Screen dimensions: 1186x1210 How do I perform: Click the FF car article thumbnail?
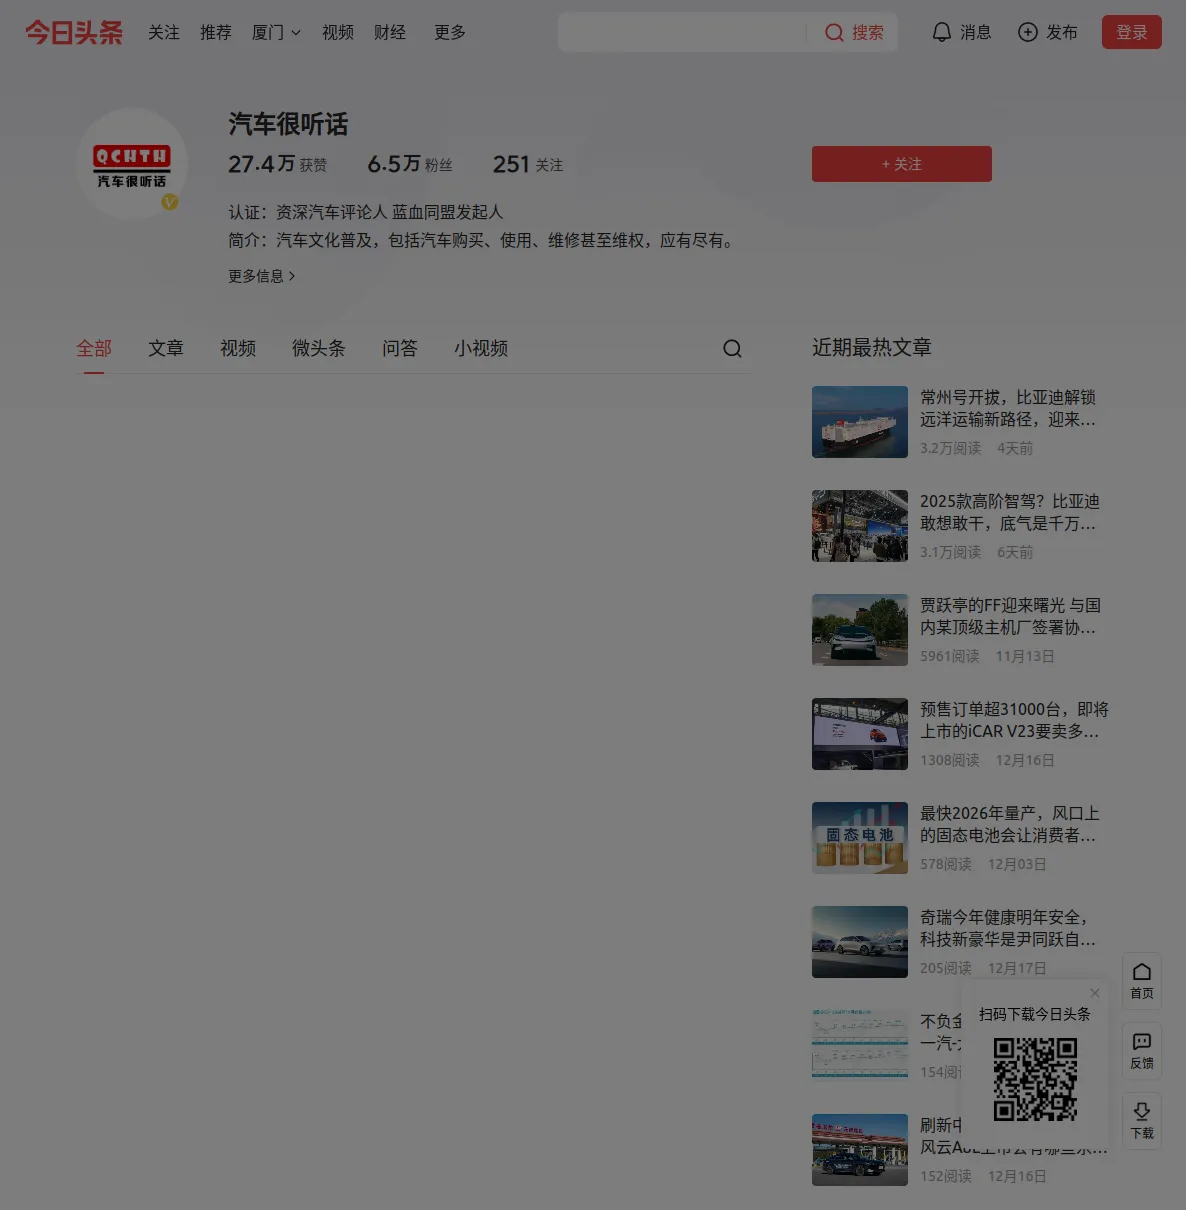pyautogui.click(x=860, y=630)
